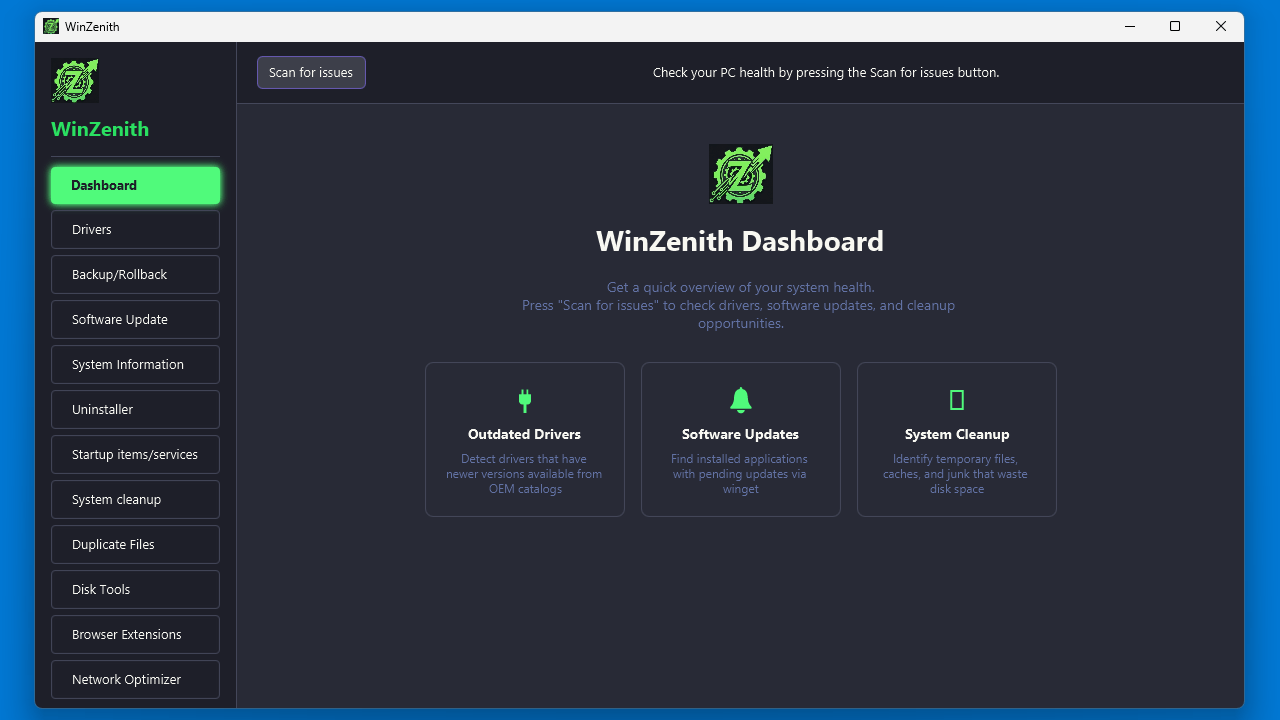The height and width of the screenshot is (720, 1280).
Task: Open the Drivers section
Action: (x=136, y=230)
